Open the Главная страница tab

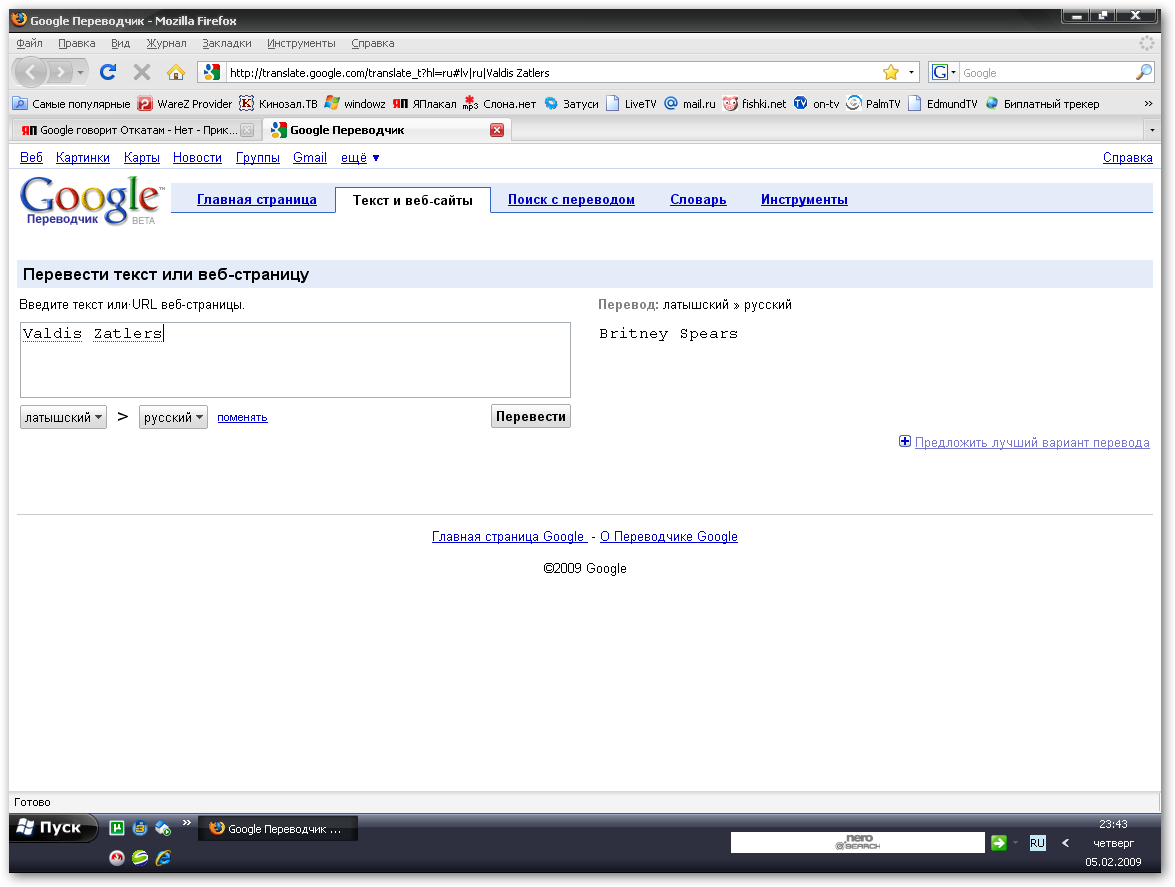click(x=256, y=199)
